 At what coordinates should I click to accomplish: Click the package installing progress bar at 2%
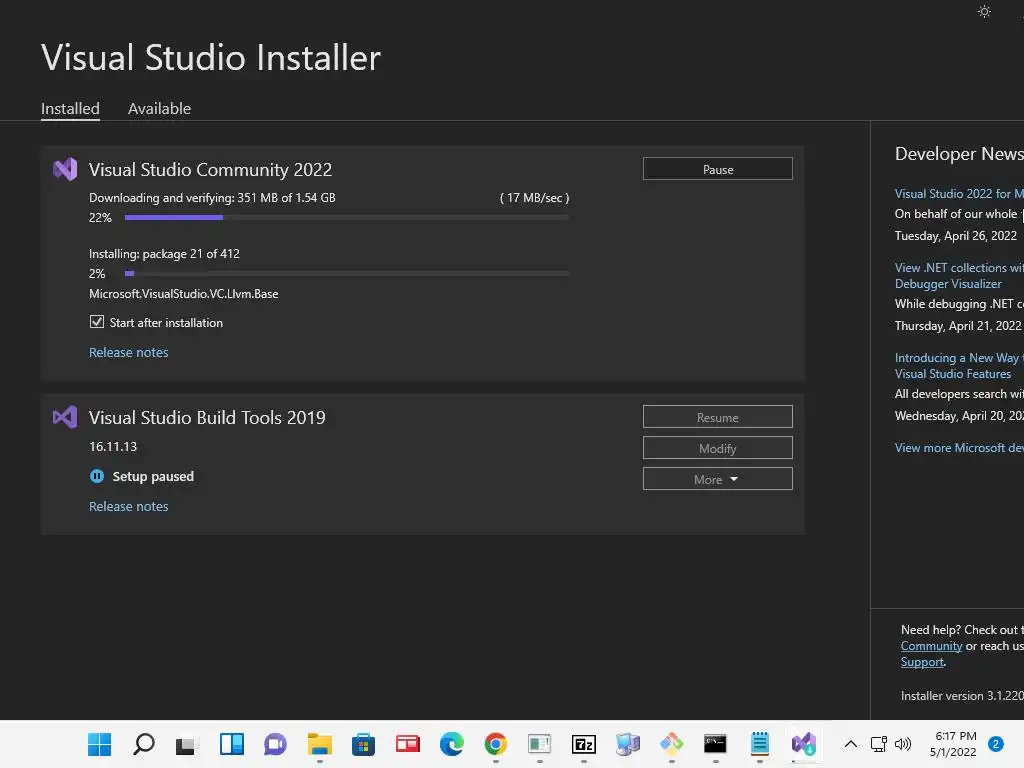coord(347,274)
